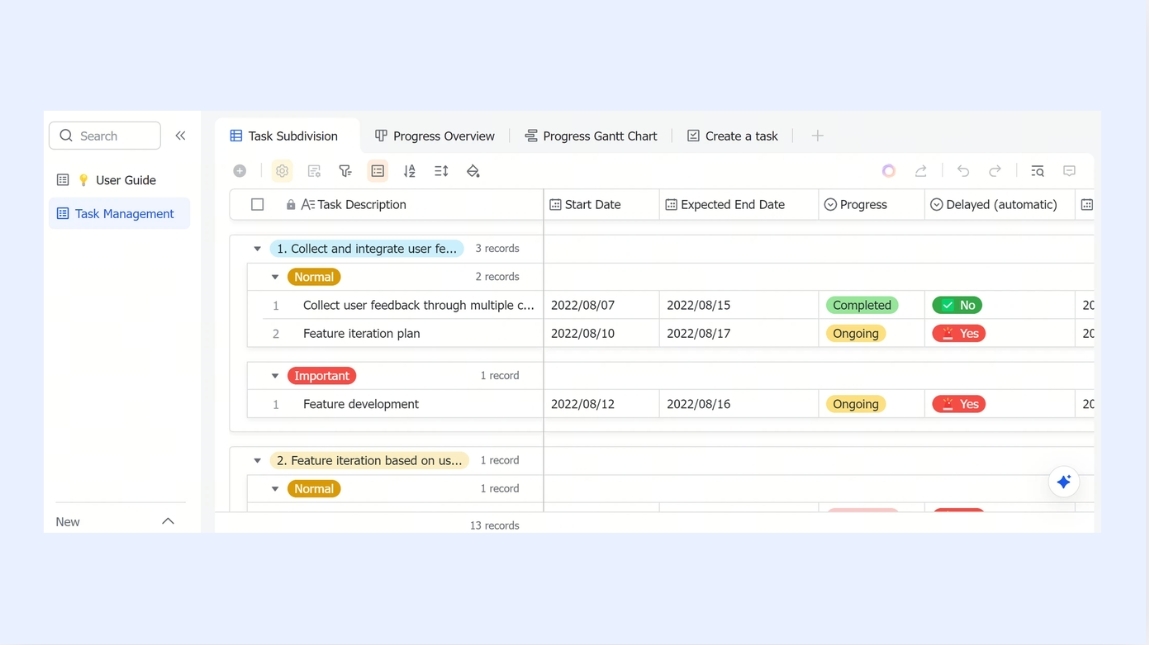Click the Start Date column header
This screenshot has height=645, width=1149.
[602, 204]
